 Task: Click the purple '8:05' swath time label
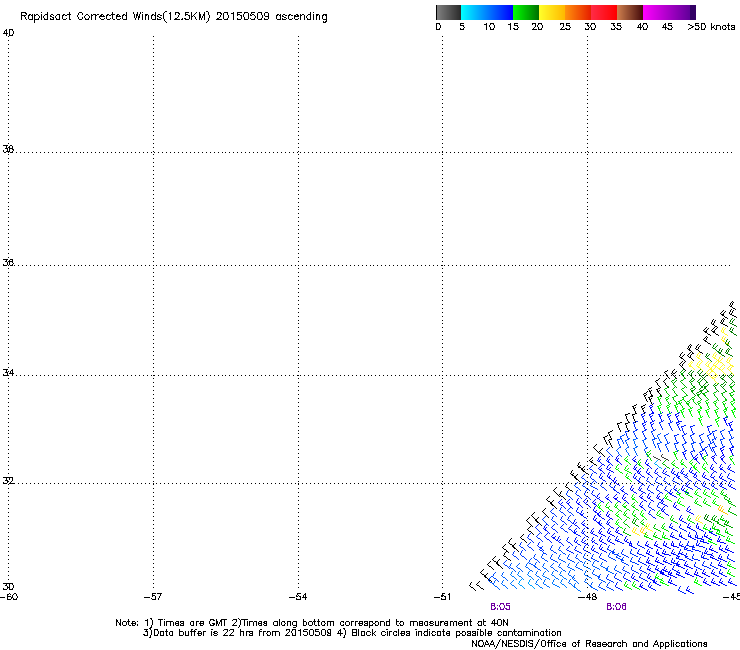[x=500, y=607]
